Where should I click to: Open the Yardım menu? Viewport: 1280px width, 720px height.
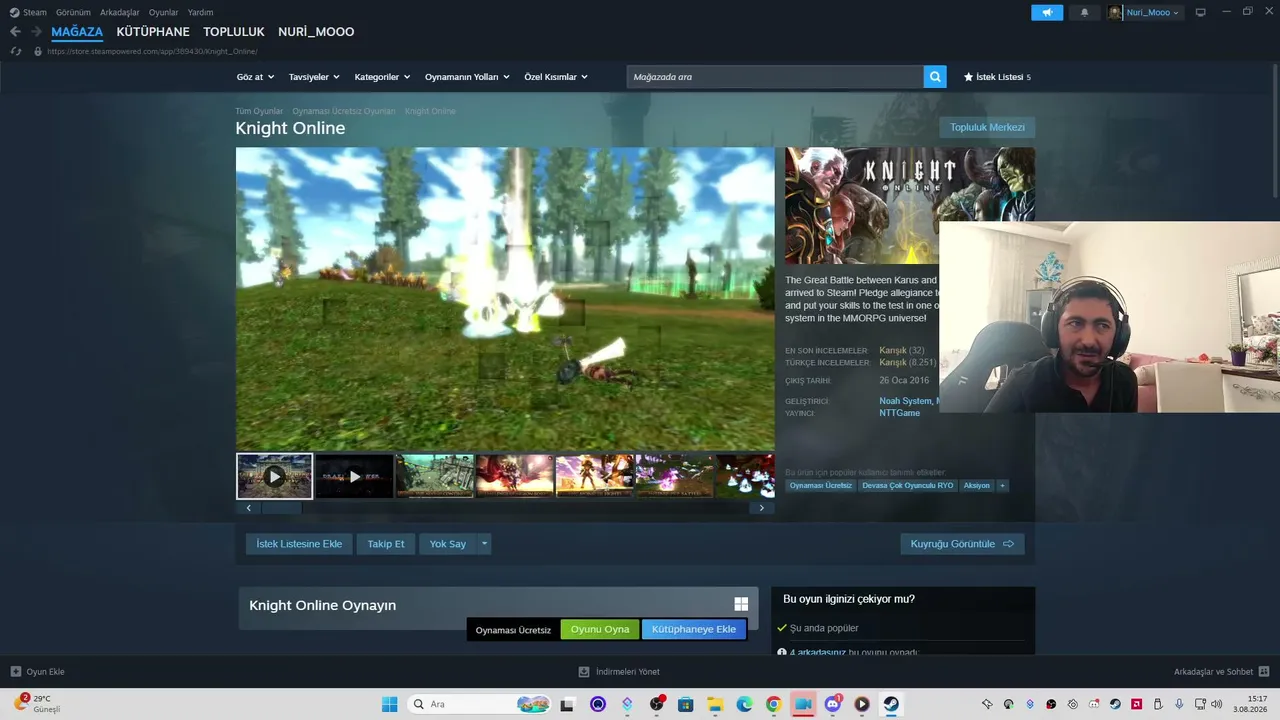[200, 12]
